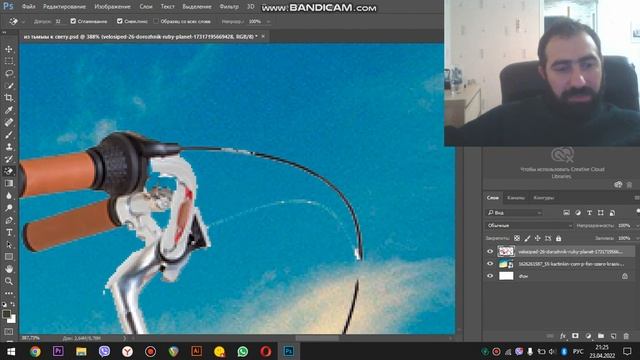The height and width of the screenshot is (360, 640).
Task: Hide the velosiped-26 layer
Action: pos(490,252)
